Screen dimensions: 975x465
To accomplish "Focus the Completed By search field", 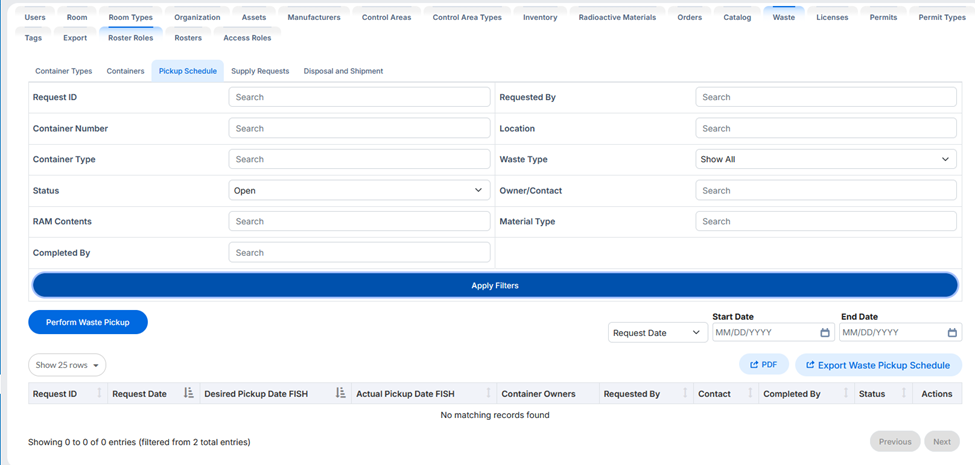I will pos(359,252).
